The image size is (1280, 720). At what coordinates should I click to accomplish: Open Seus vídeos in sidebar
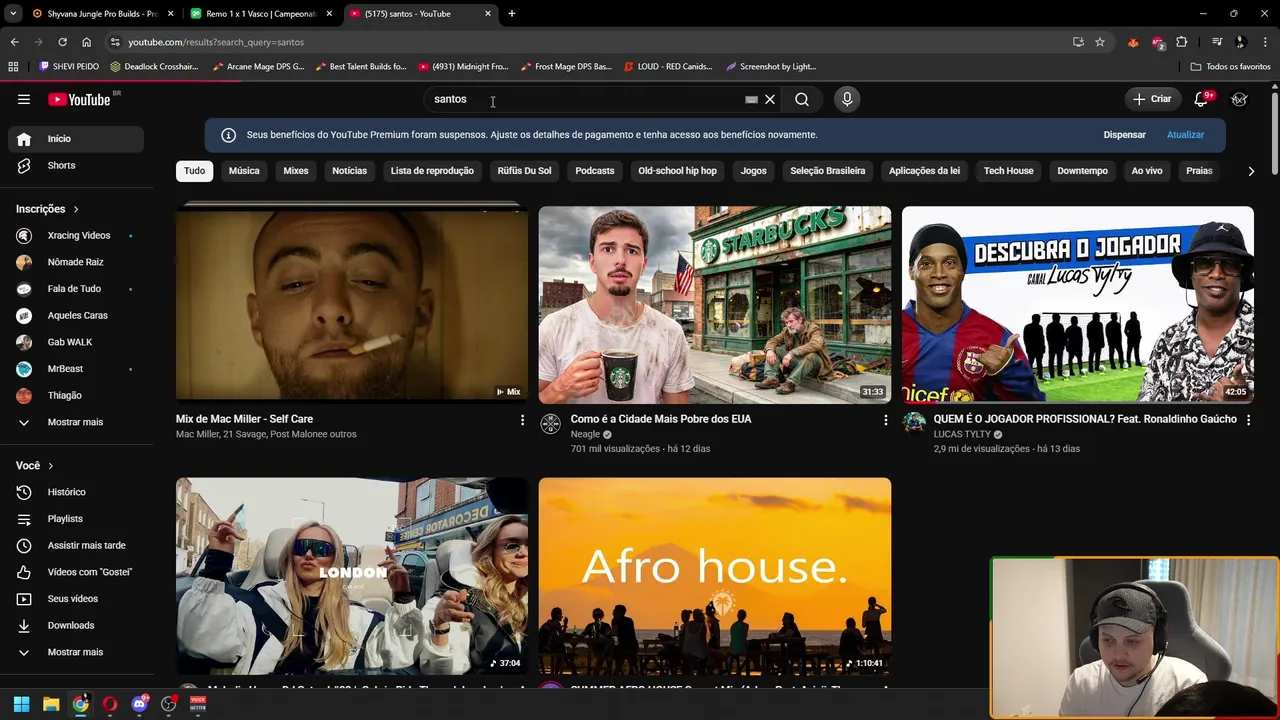[76, 599]
